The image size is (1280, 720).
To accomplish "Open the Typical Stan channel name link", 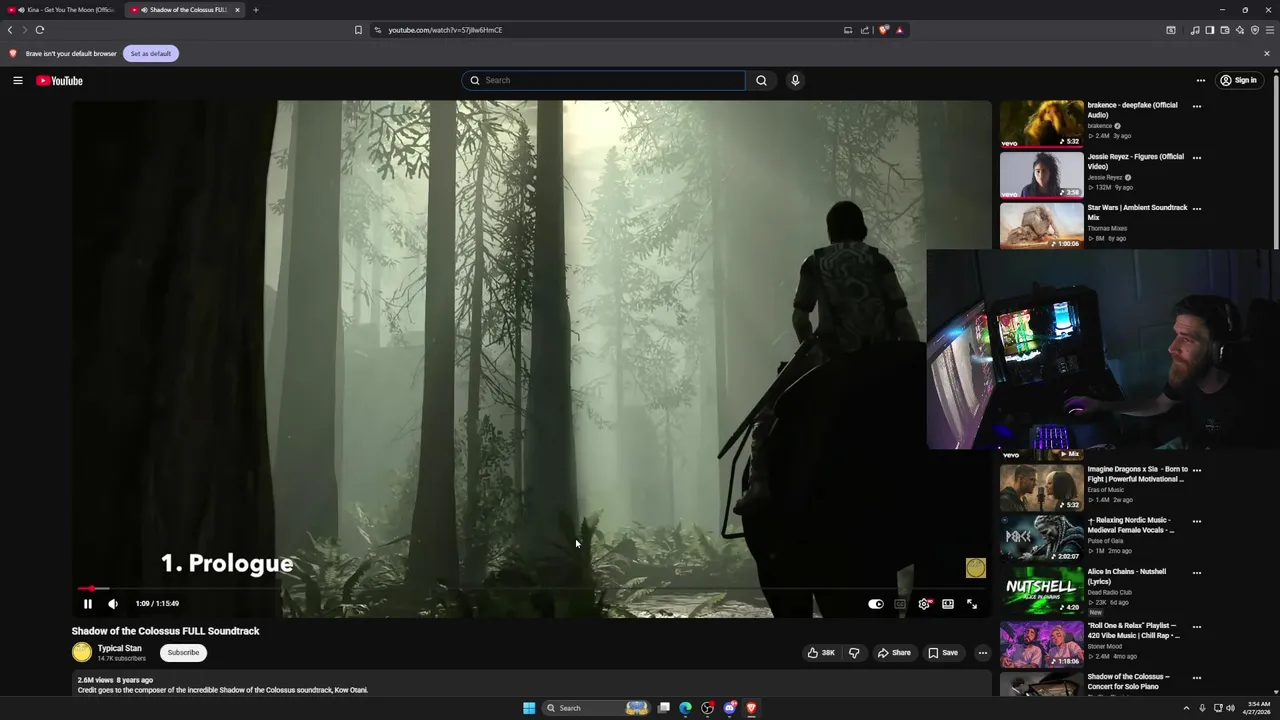I will 119,648.
